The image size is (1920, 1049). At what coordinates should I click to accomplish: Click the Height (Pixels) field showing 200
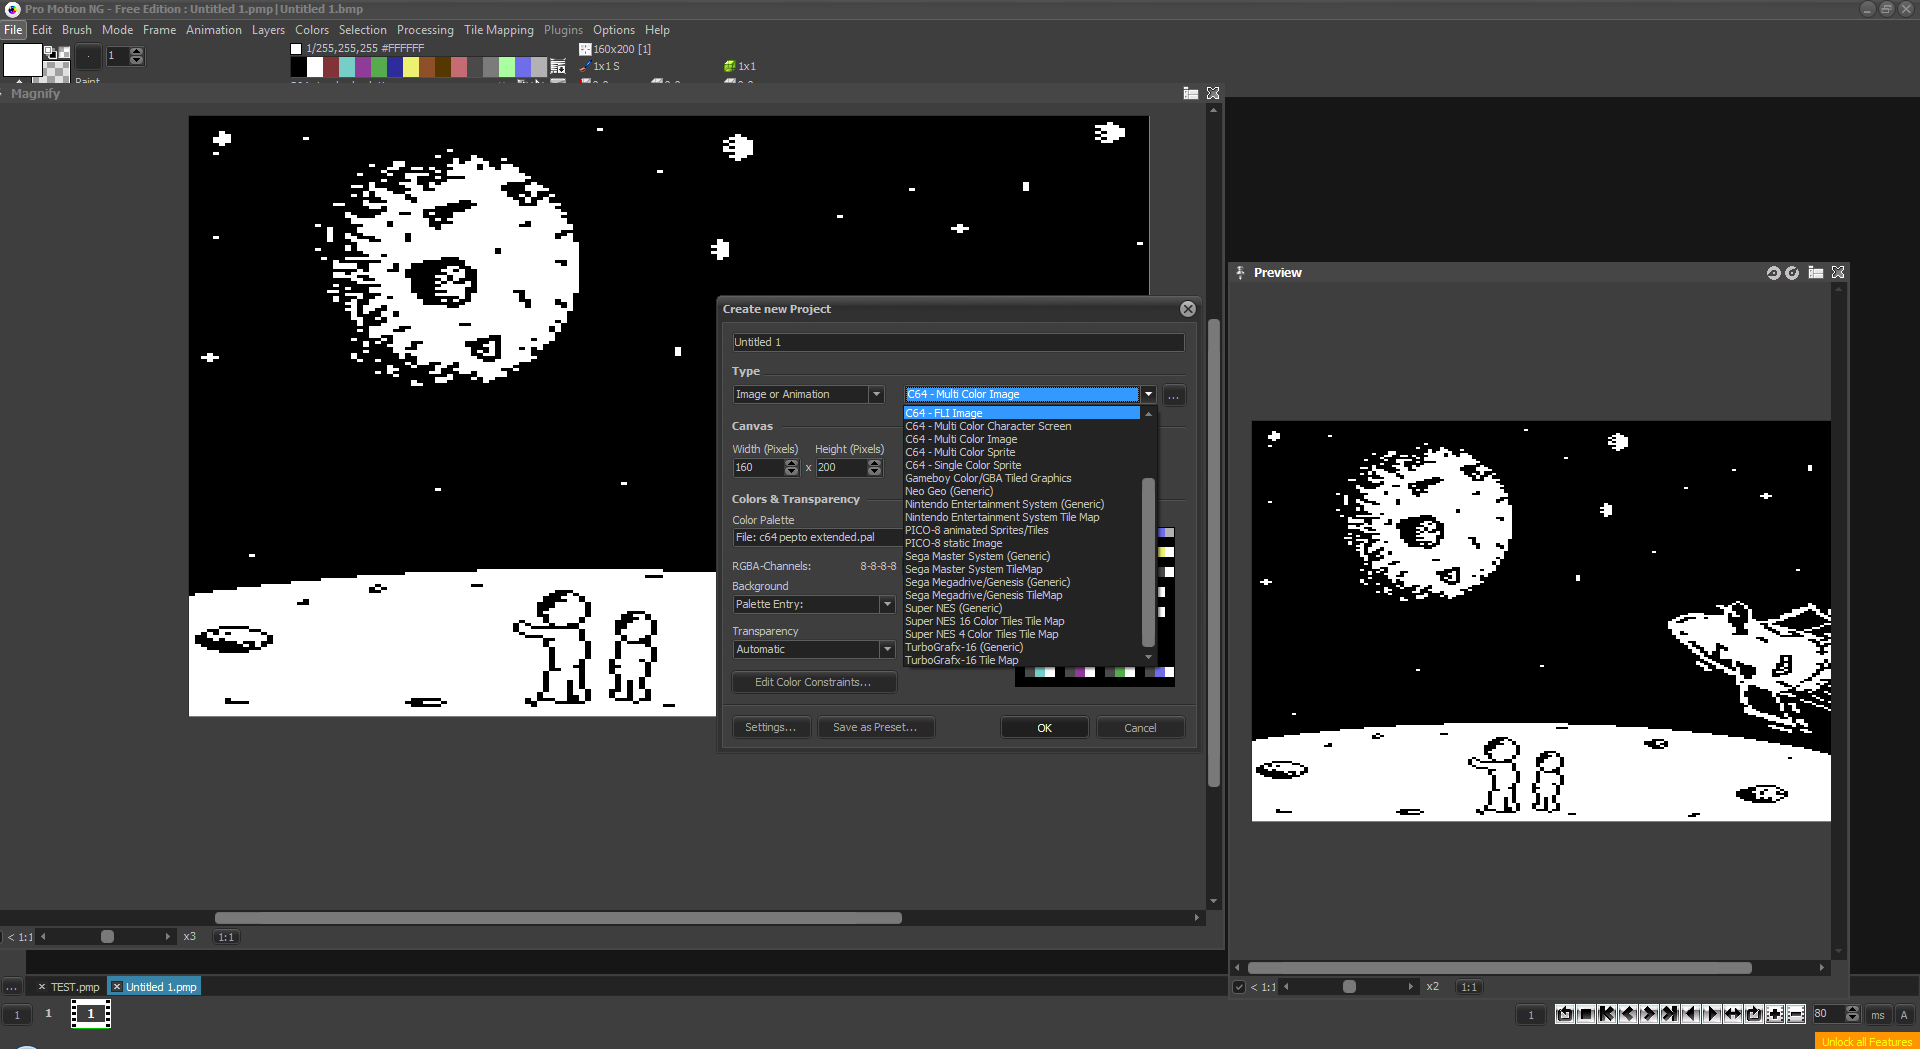click(x=841, y=468)
